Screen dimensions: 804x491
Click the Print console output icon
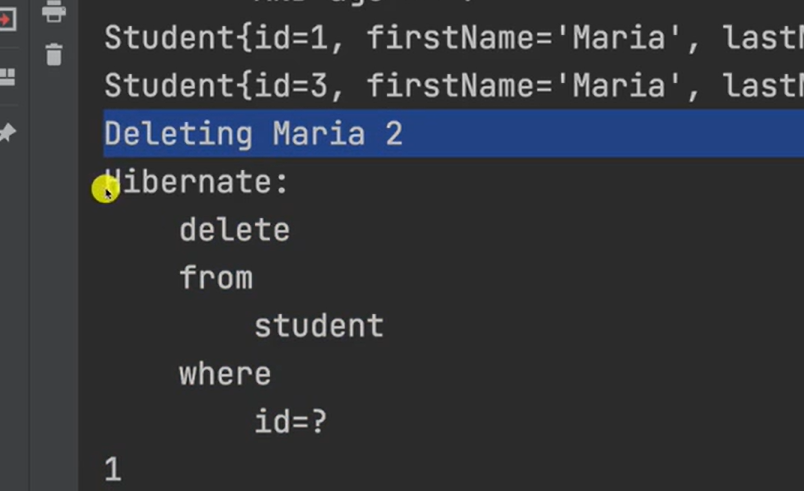click(x=53, y=11)
